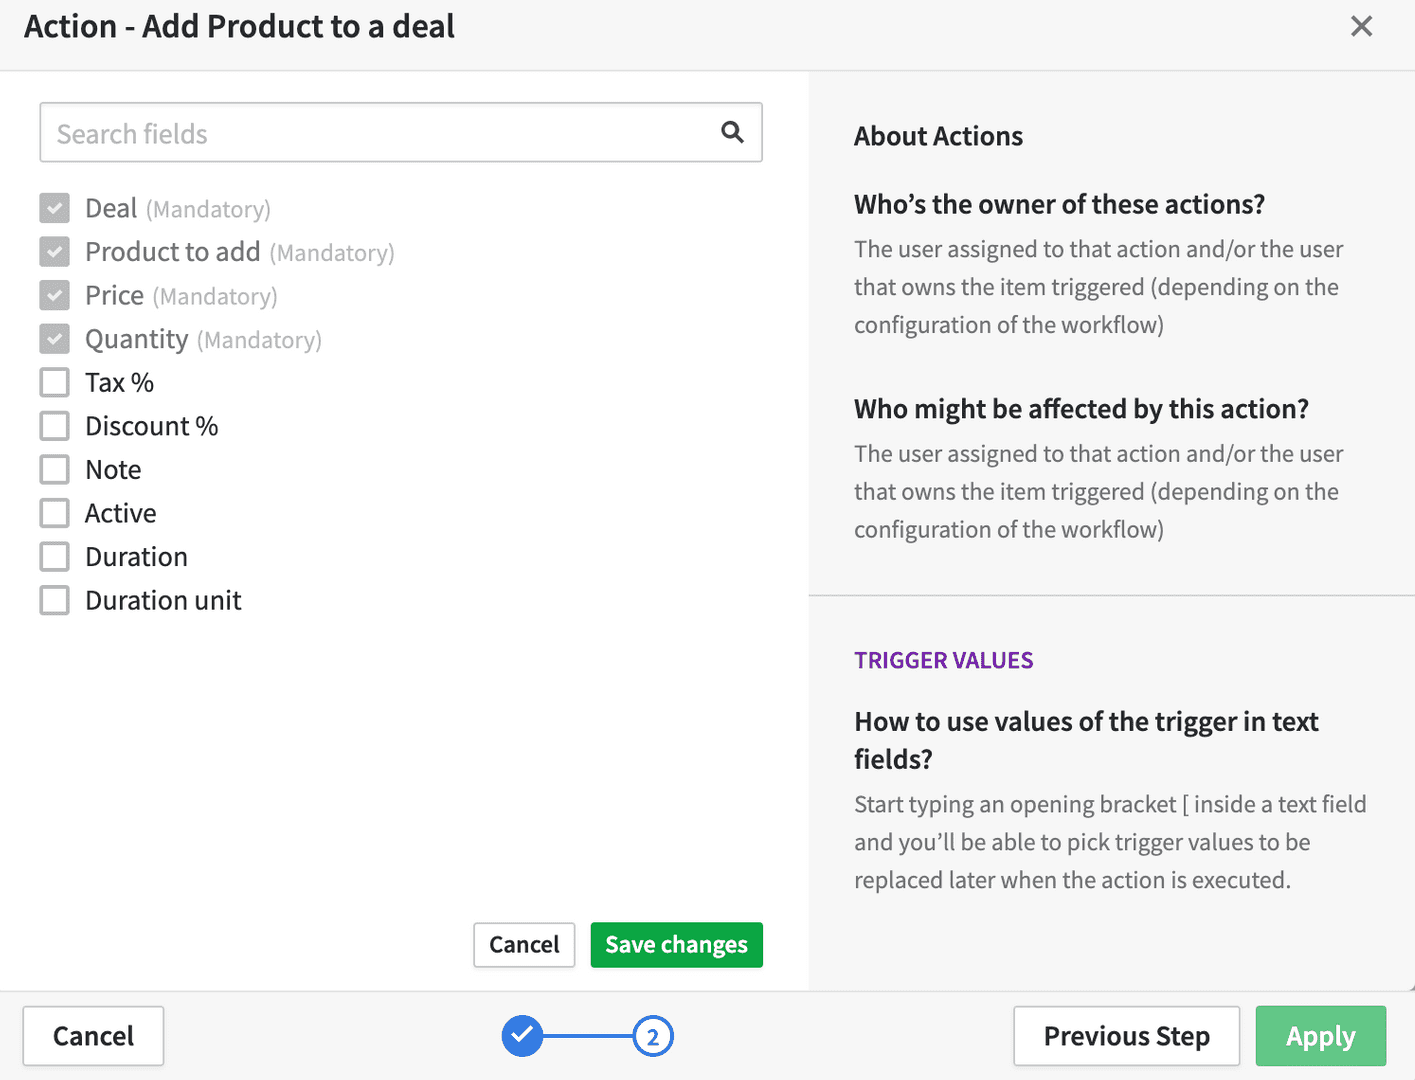Cancel the field selection panel
This screenshot has height=1080, width=1415.
(x=524, y=945)
